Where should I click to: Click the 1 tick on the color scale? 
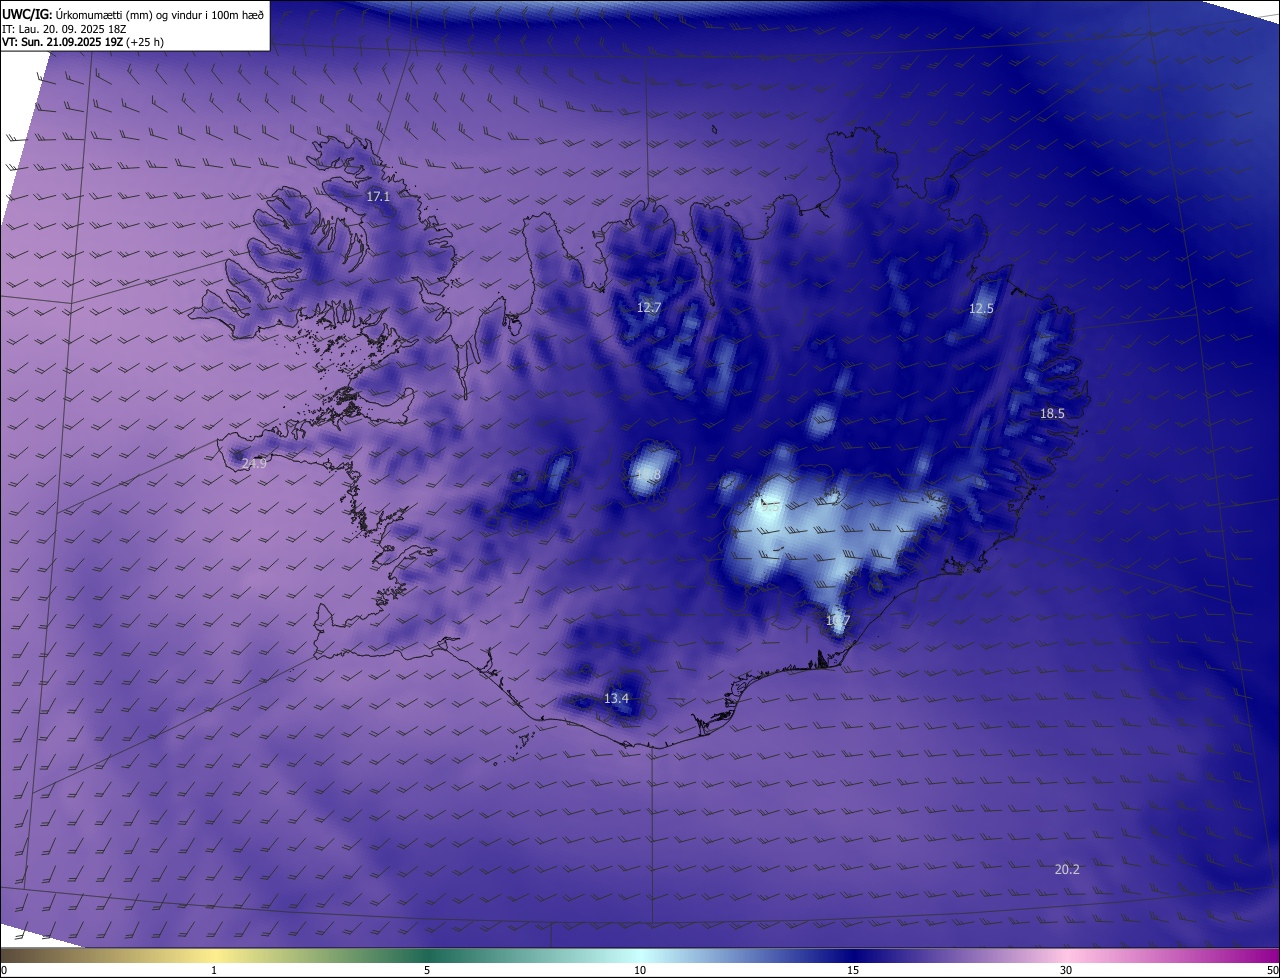point(214,970)
